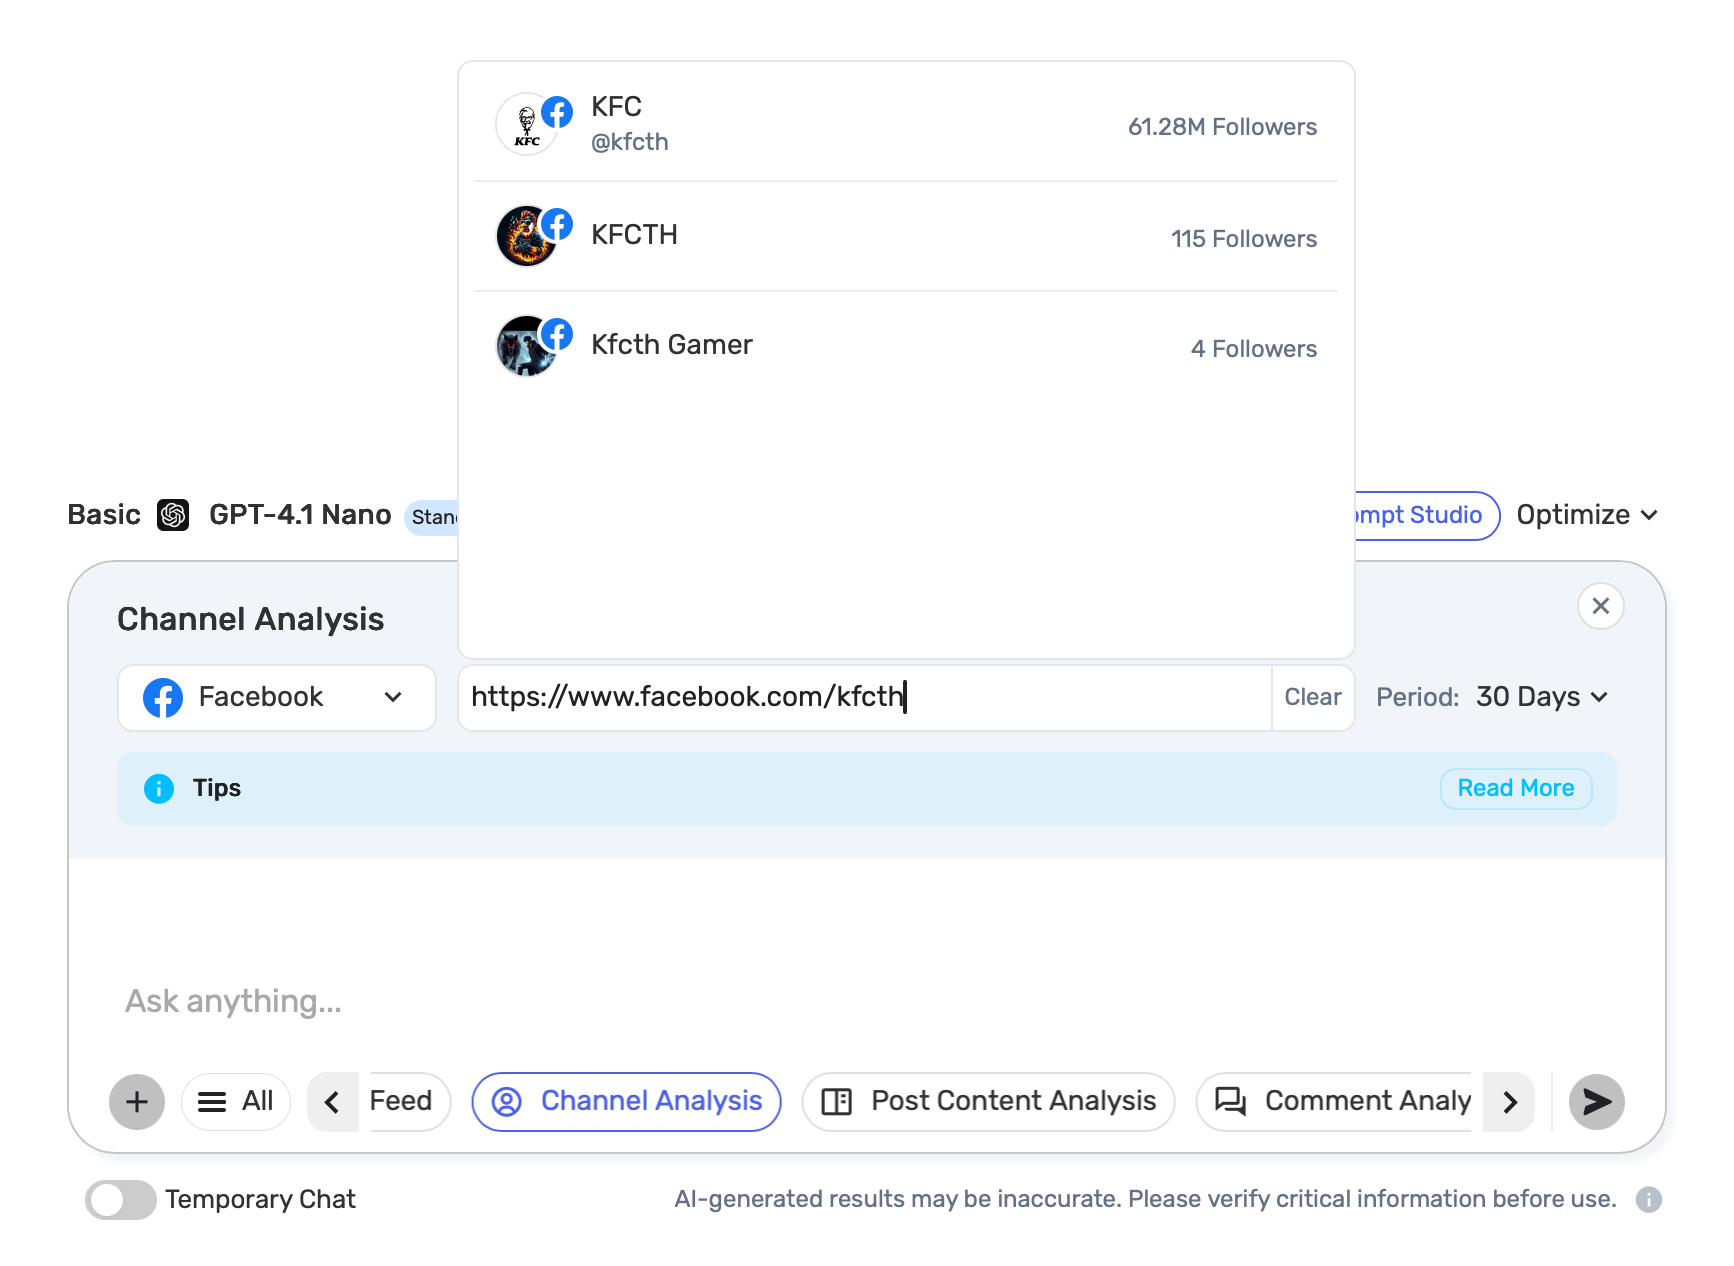Choose KFC @kfcth from suggestions
The height and width of the screenshot is (1266, 1734).
tap(905, 125)
